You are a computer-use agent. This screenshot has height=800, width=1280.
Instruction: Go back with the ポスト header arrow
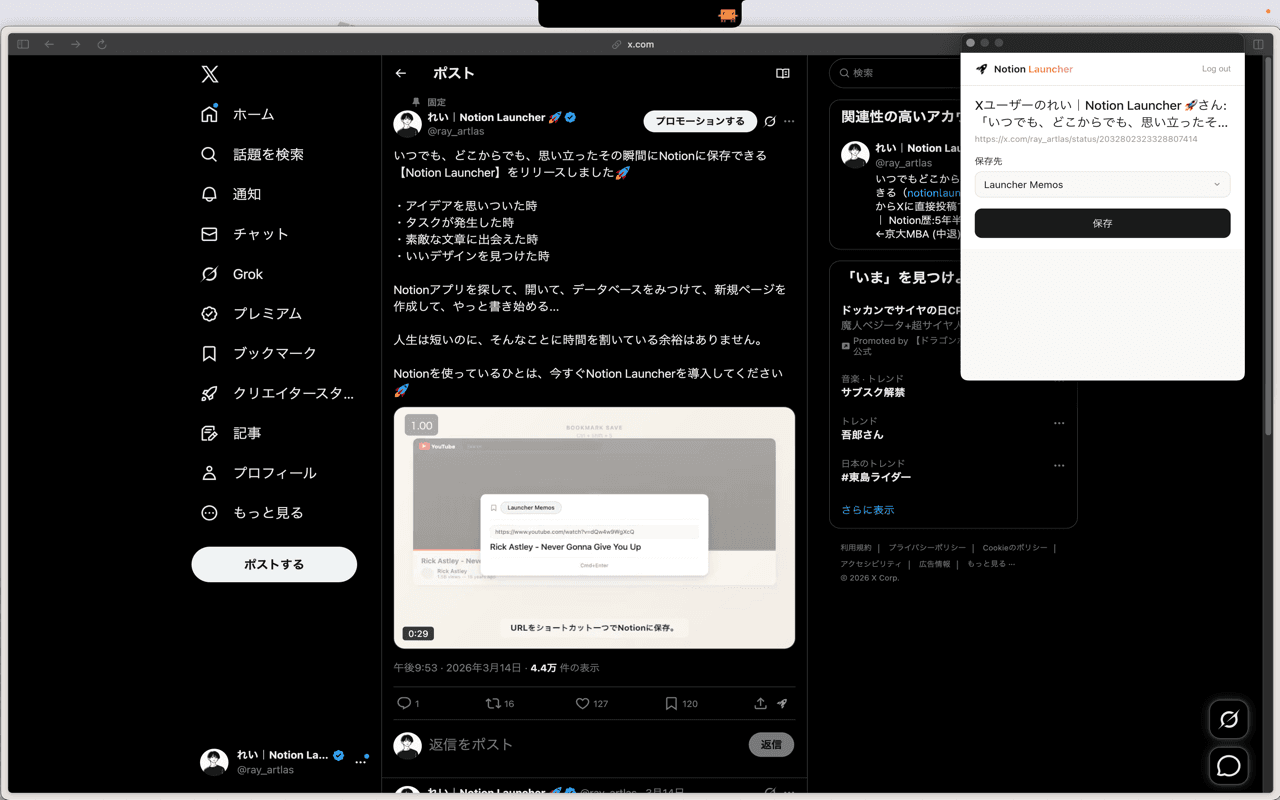[401, 73]
